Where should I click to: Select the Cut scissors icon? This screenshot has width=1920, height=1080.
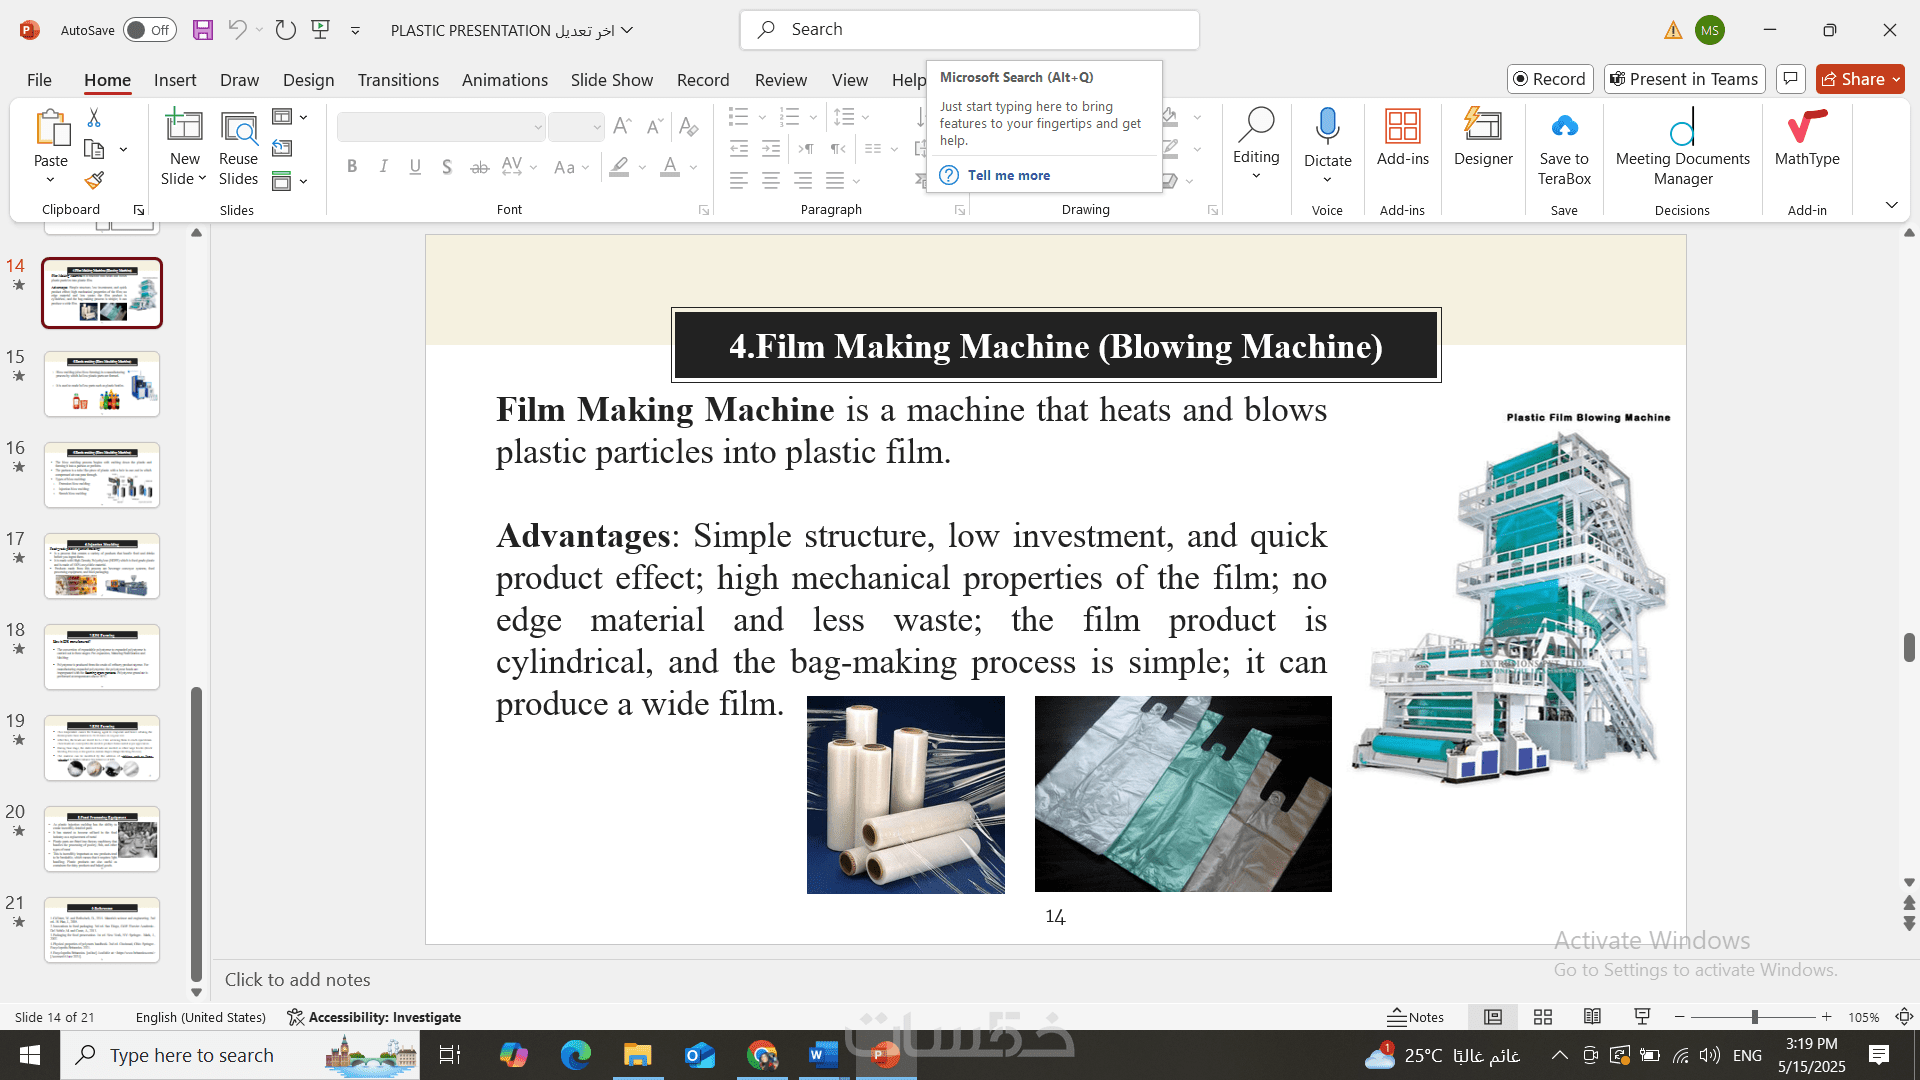point(94,118)
